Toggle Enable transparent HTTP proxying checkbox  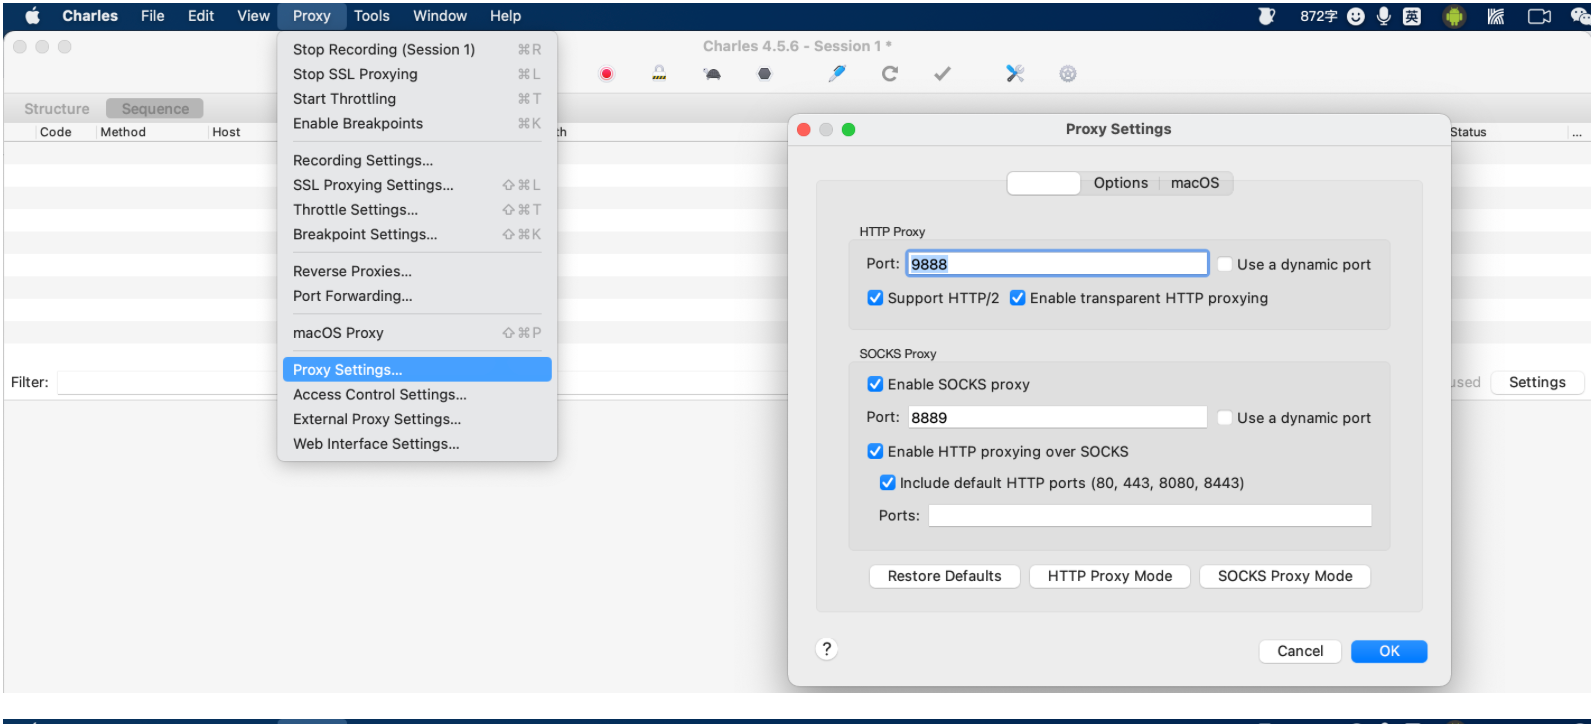coord(1018,298)
